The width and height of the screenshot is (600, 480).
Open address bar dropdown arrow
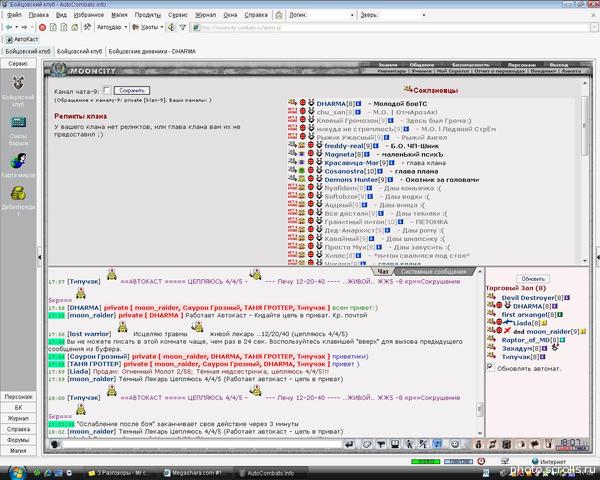[593, 28]
